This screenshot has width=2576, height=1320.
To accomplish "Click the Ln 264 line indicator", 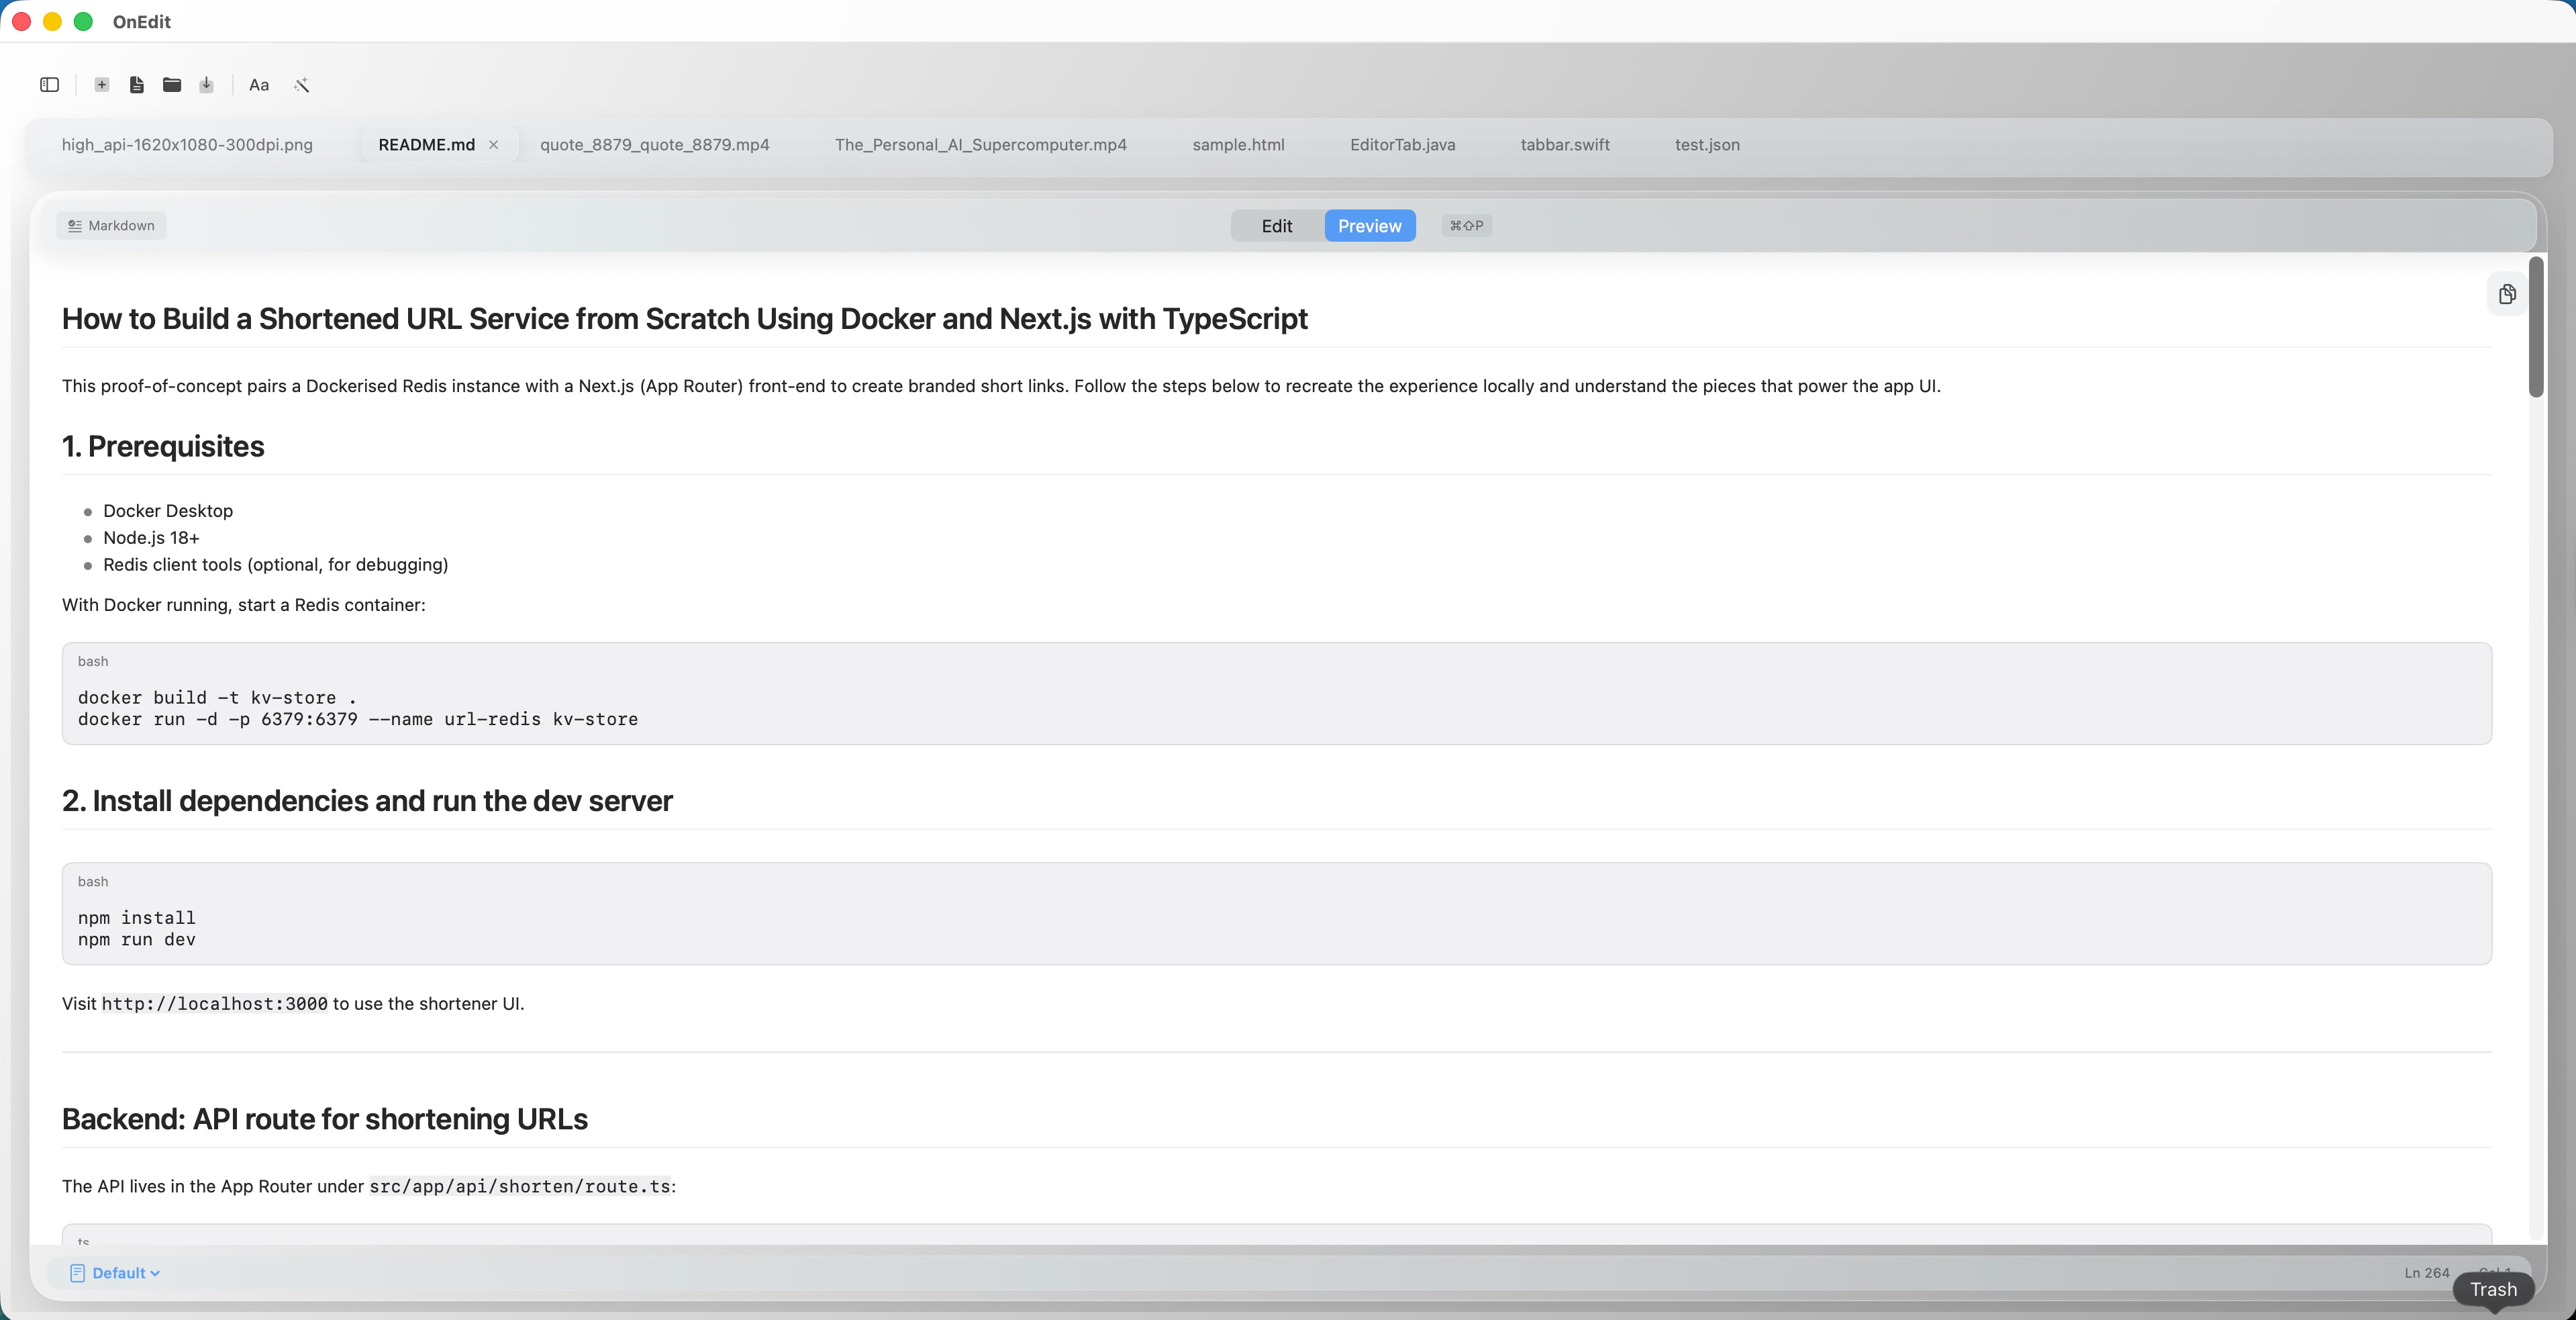I will click(x=2426, y=1273).
